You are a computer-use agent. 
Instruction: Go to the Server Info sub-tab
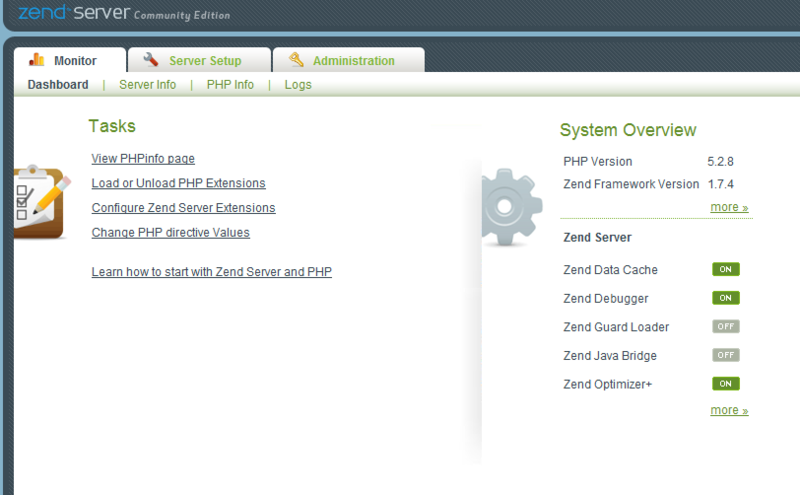(x=147, y=85)
